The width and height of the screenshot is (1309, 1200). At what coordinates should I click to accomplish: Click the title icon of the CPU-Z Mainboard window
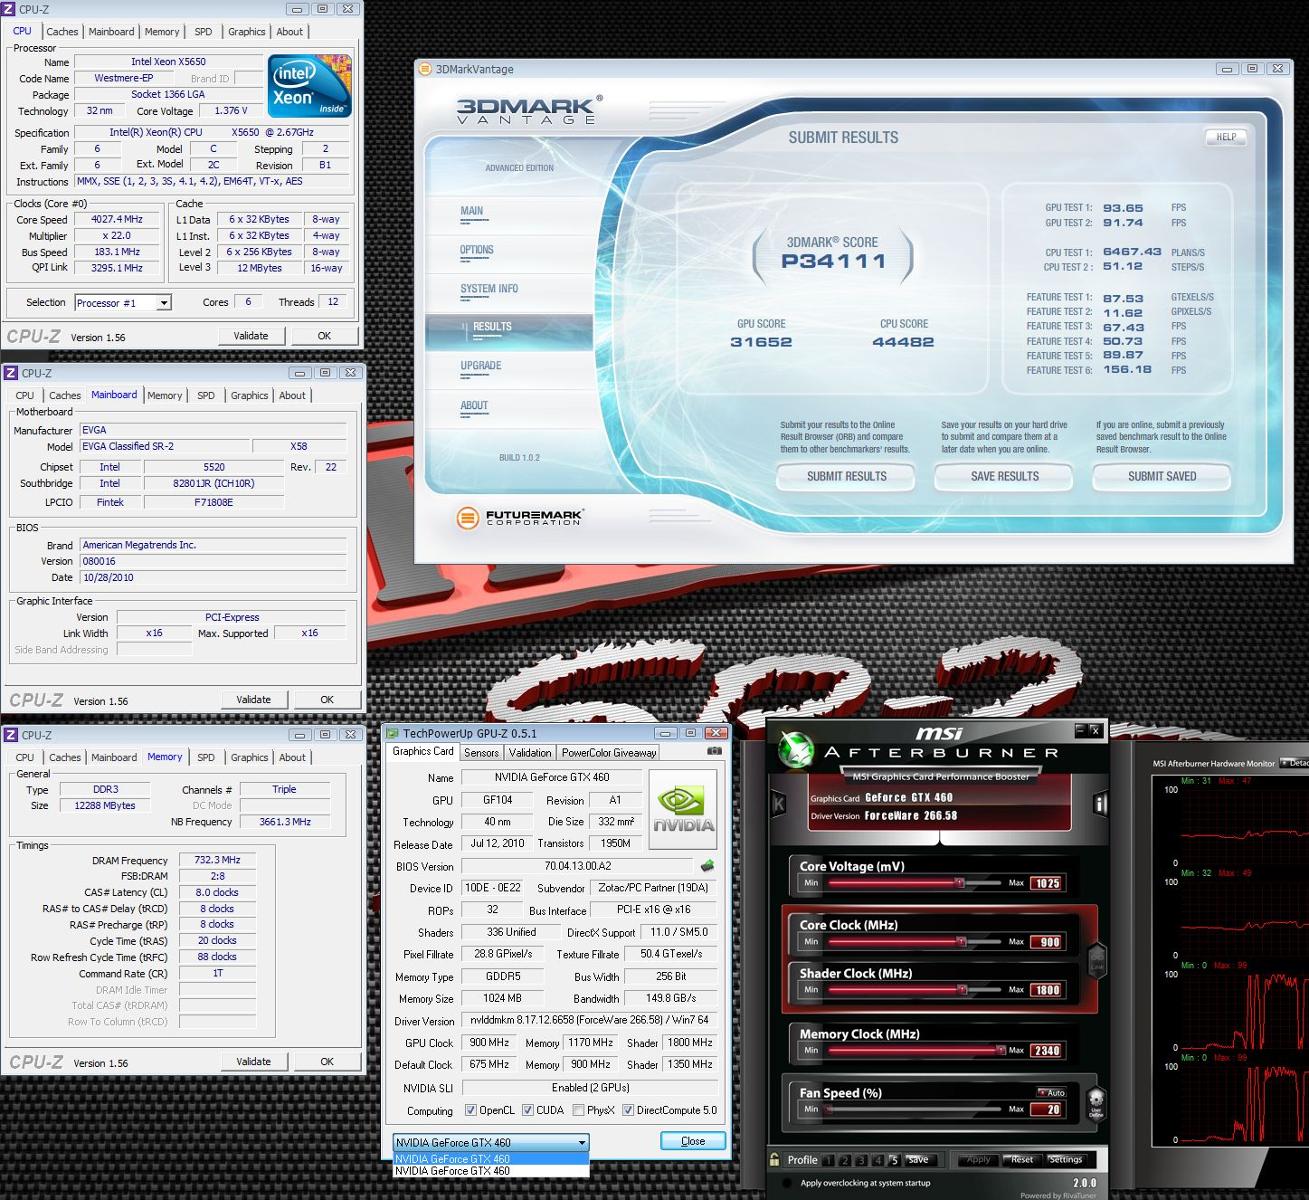10,373
